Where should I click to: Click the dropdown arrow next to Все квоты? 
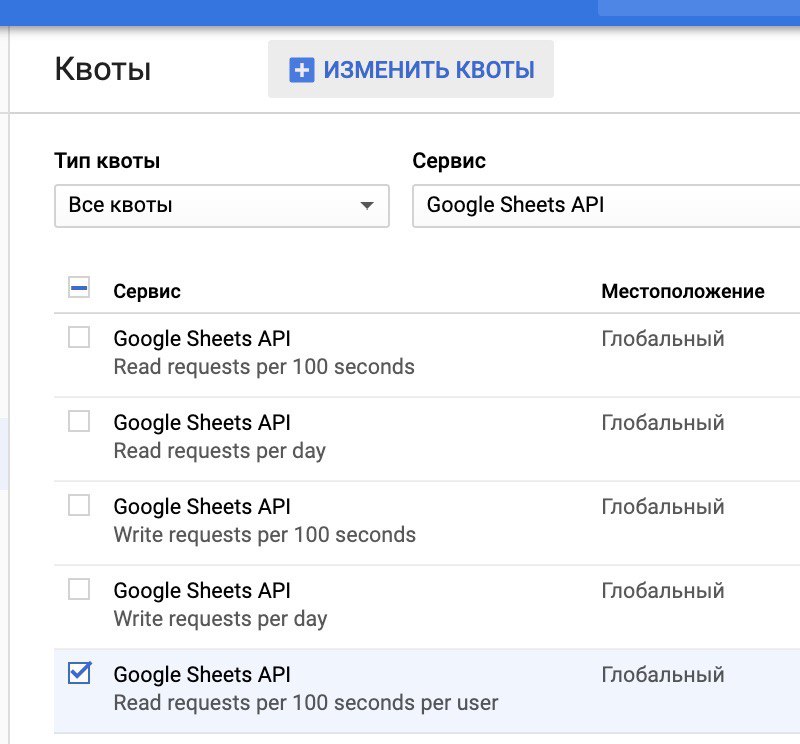tap(367, 206)
